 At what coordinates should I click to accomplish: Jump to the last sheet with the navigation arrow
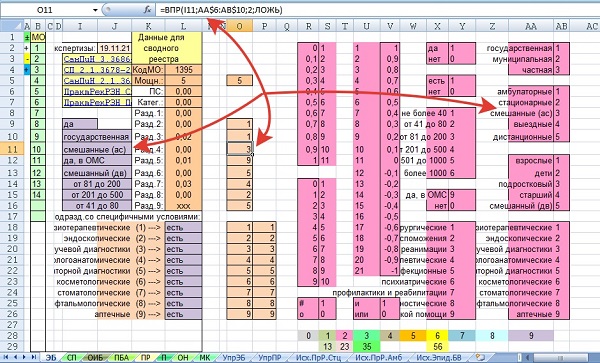pyautogui.click(x=34, y=357)
